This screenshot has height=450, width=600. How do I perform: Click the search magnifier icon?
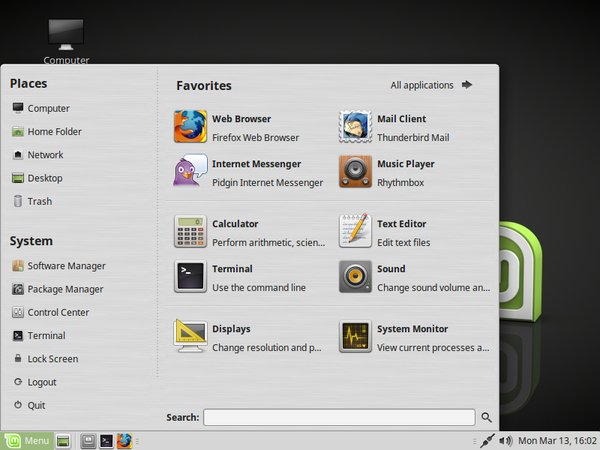486,417
